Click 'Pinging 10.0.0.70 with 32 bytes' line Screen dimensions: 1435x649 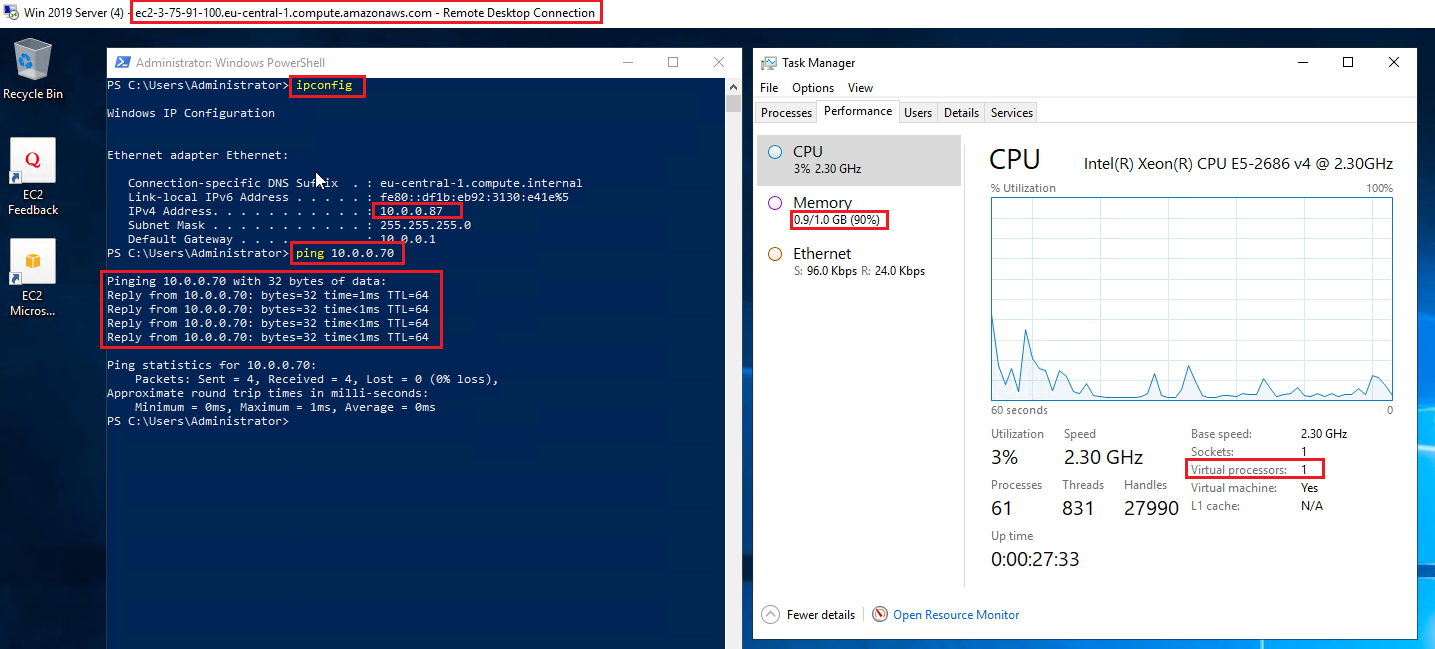click(246, 281)
